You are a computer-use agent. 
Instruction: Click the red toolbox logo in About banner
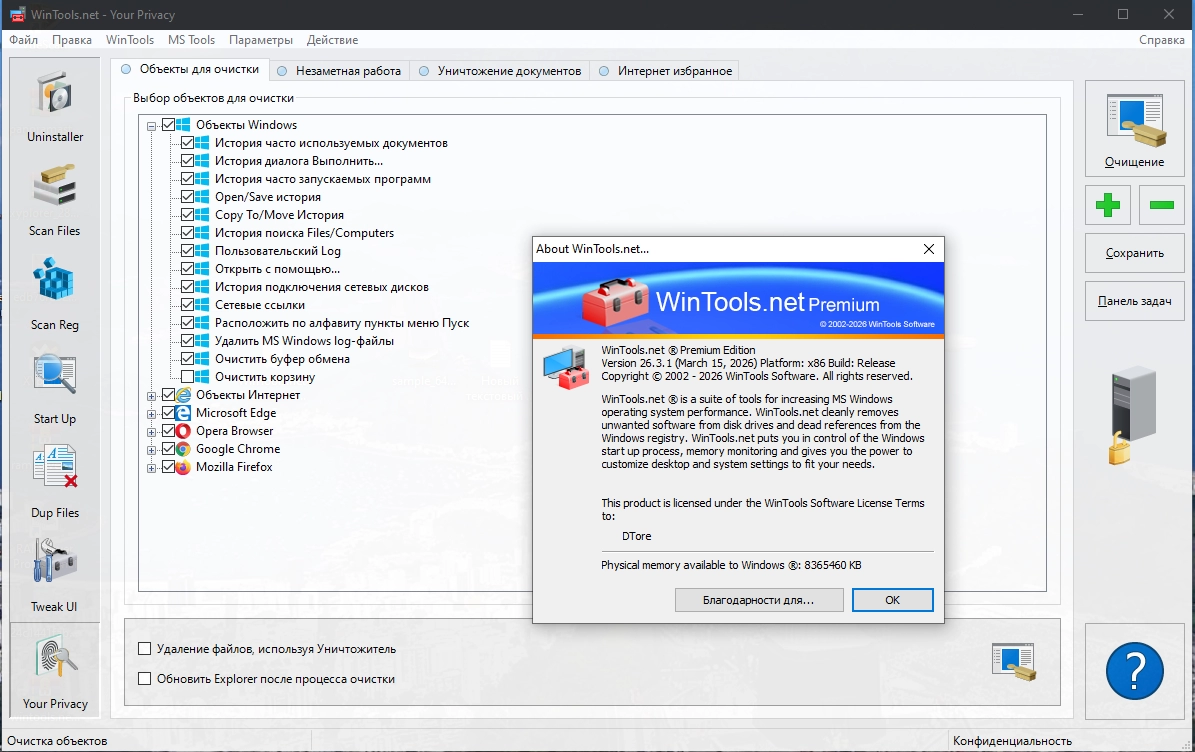(x=614, y=302)
